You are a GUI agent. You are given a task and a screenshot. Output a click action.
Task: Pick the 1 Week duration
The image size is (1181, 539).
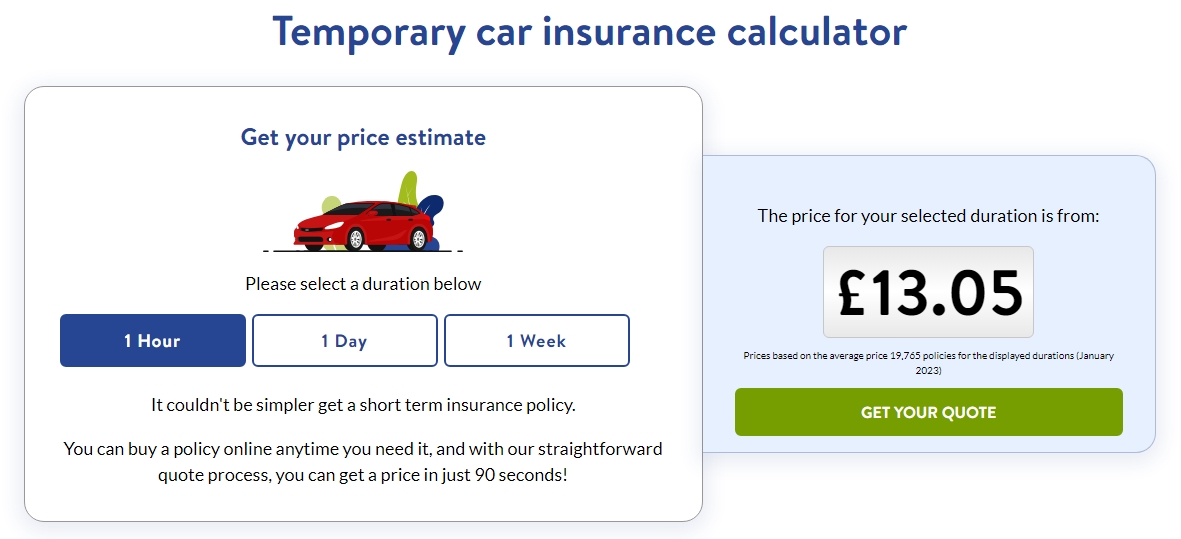click(536, 340)
